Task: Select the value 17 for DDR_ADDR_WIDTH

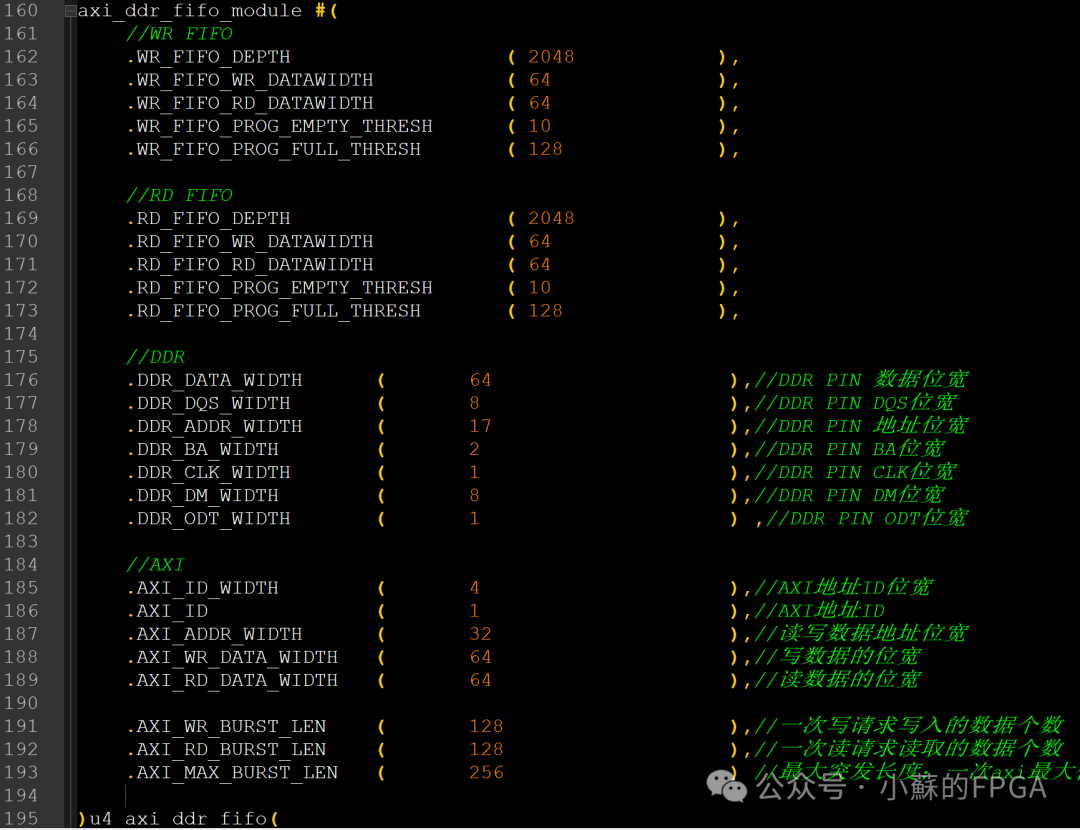Action: [x=480, y=426]
